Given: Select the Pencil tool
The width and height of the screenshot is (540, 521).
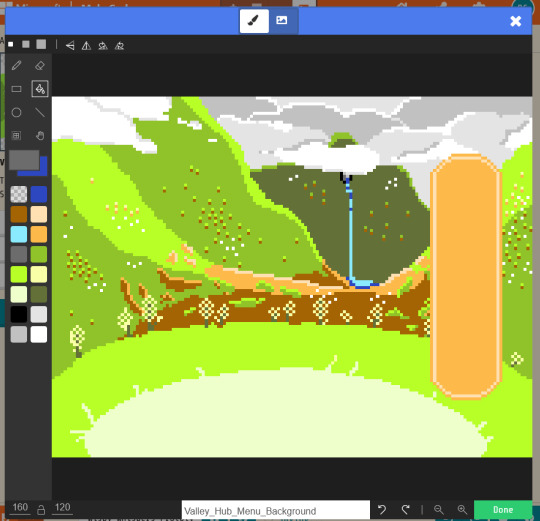Looking at the screenshot, I should 17,65.
